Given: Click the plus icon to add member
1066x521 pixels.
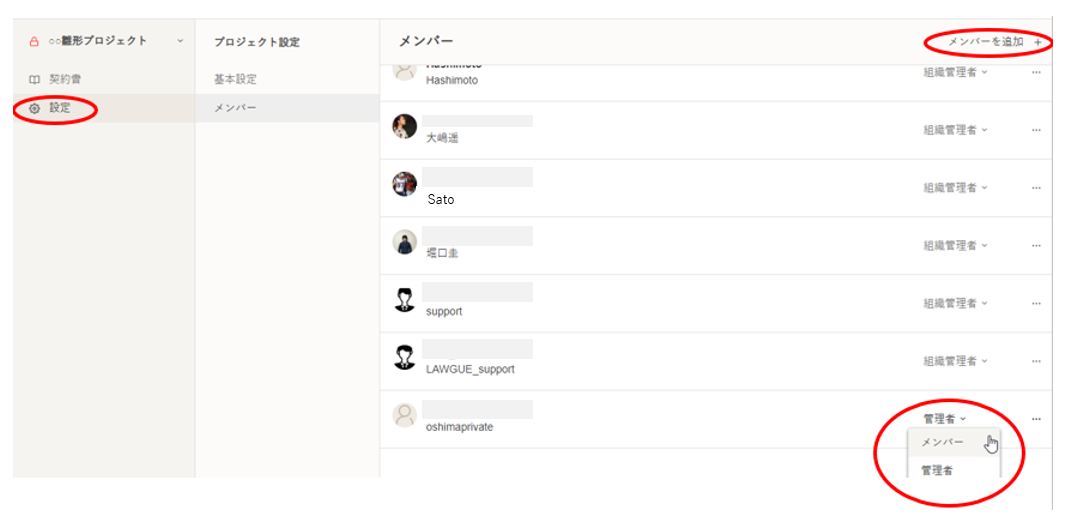Looking at the screenshot, I should 1038,42.
